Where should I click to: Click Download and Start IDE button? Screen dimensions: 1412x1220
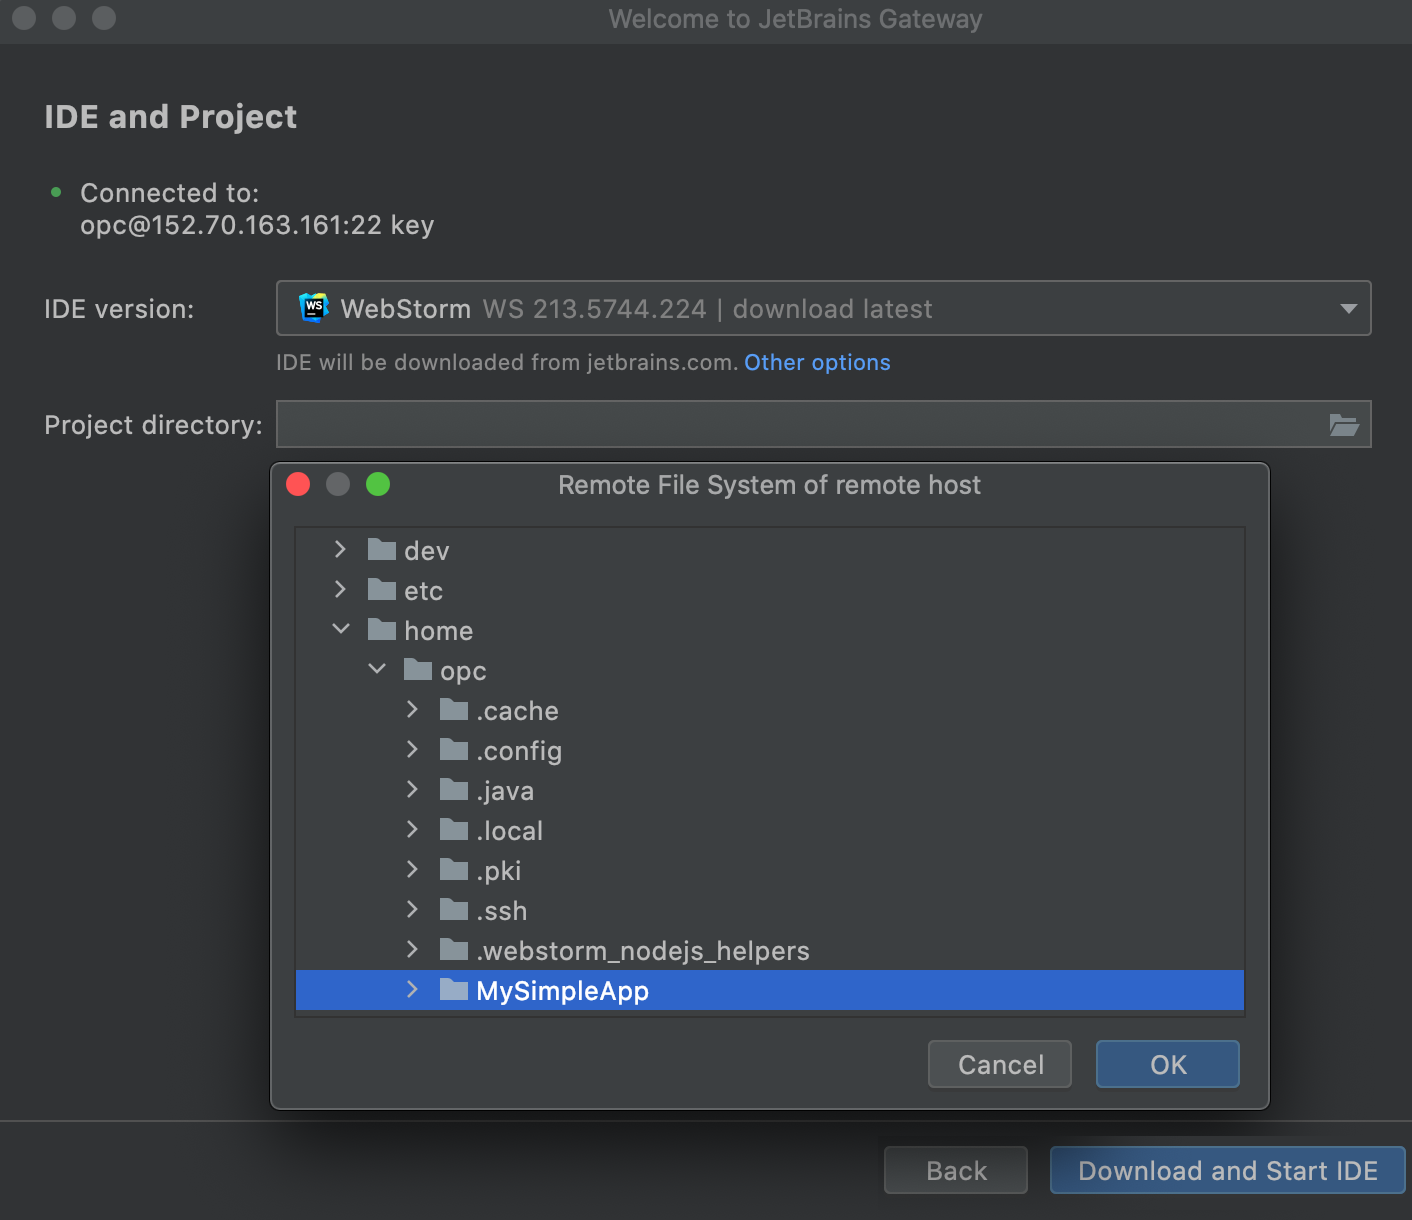point(1227,1170)
